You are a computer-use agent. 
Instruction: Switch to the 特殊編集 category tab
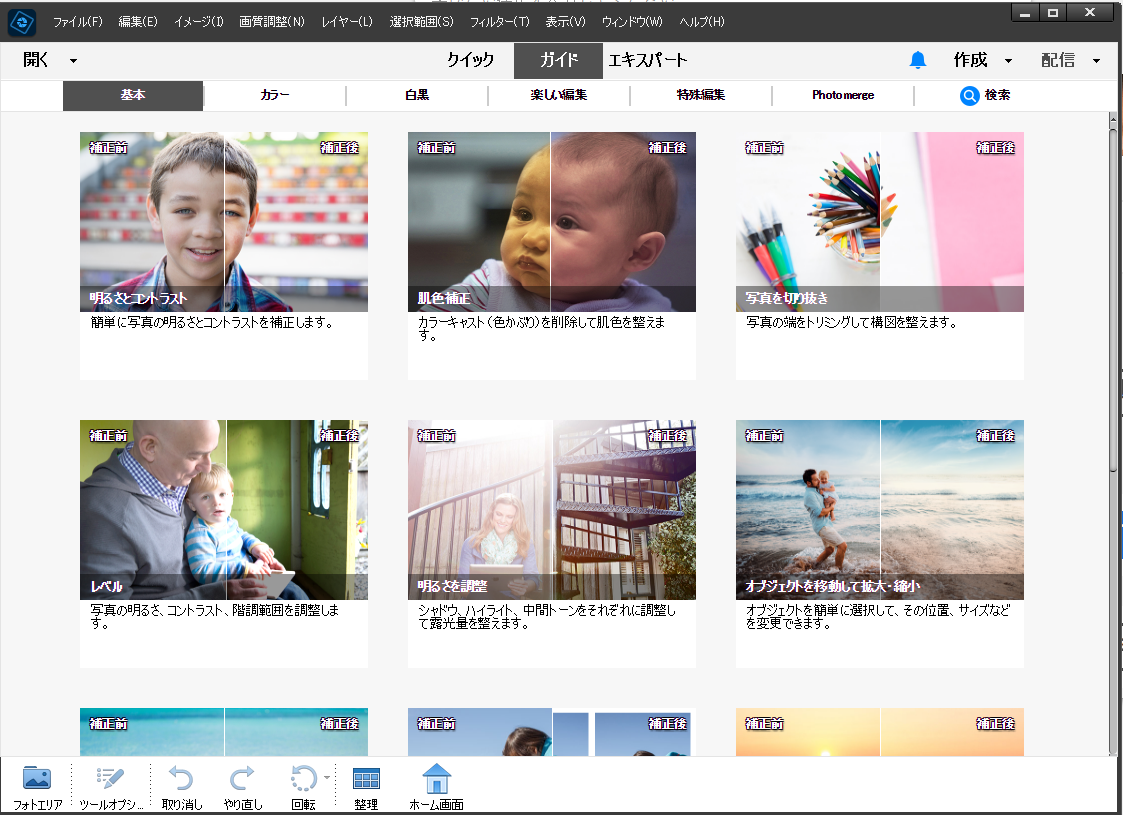(x=700, y=95)
